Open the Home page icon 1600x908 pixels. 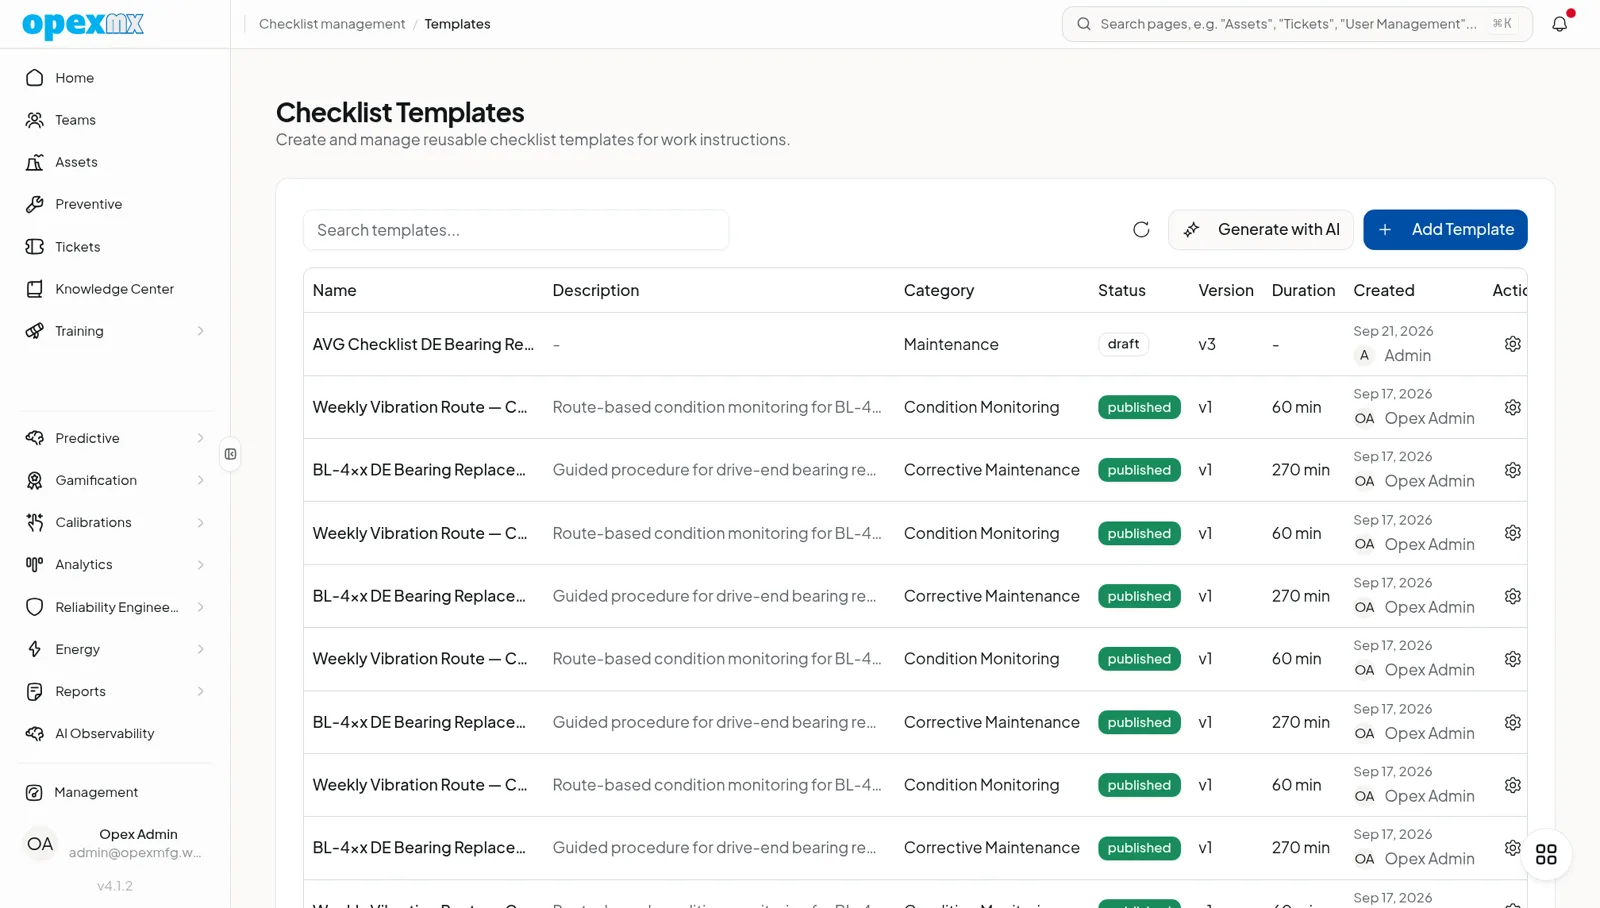click(35, 78)
